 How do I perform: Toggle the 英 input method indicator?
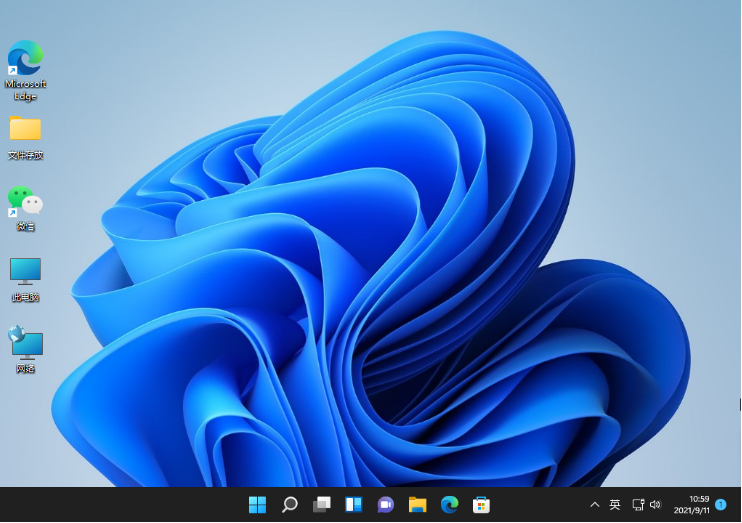point(615,505)
